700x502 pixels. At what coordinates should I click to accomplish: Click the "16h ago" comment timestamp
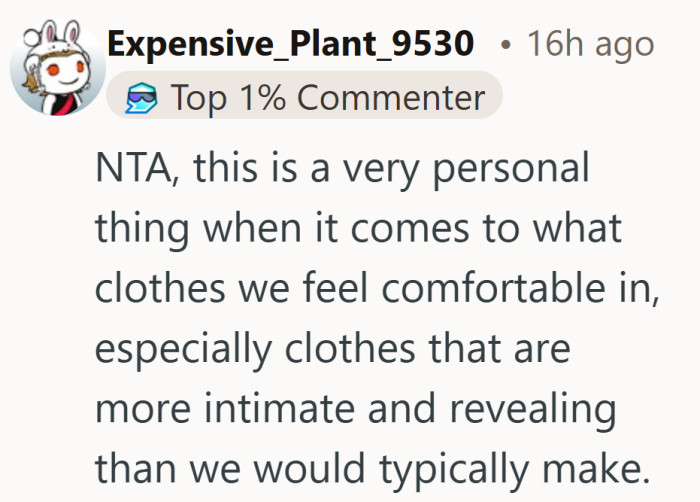point(590,44)
